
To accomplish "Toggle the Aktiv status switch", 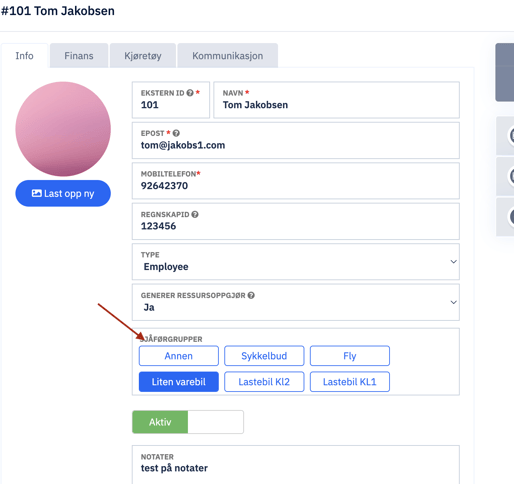I will point(188,422).
